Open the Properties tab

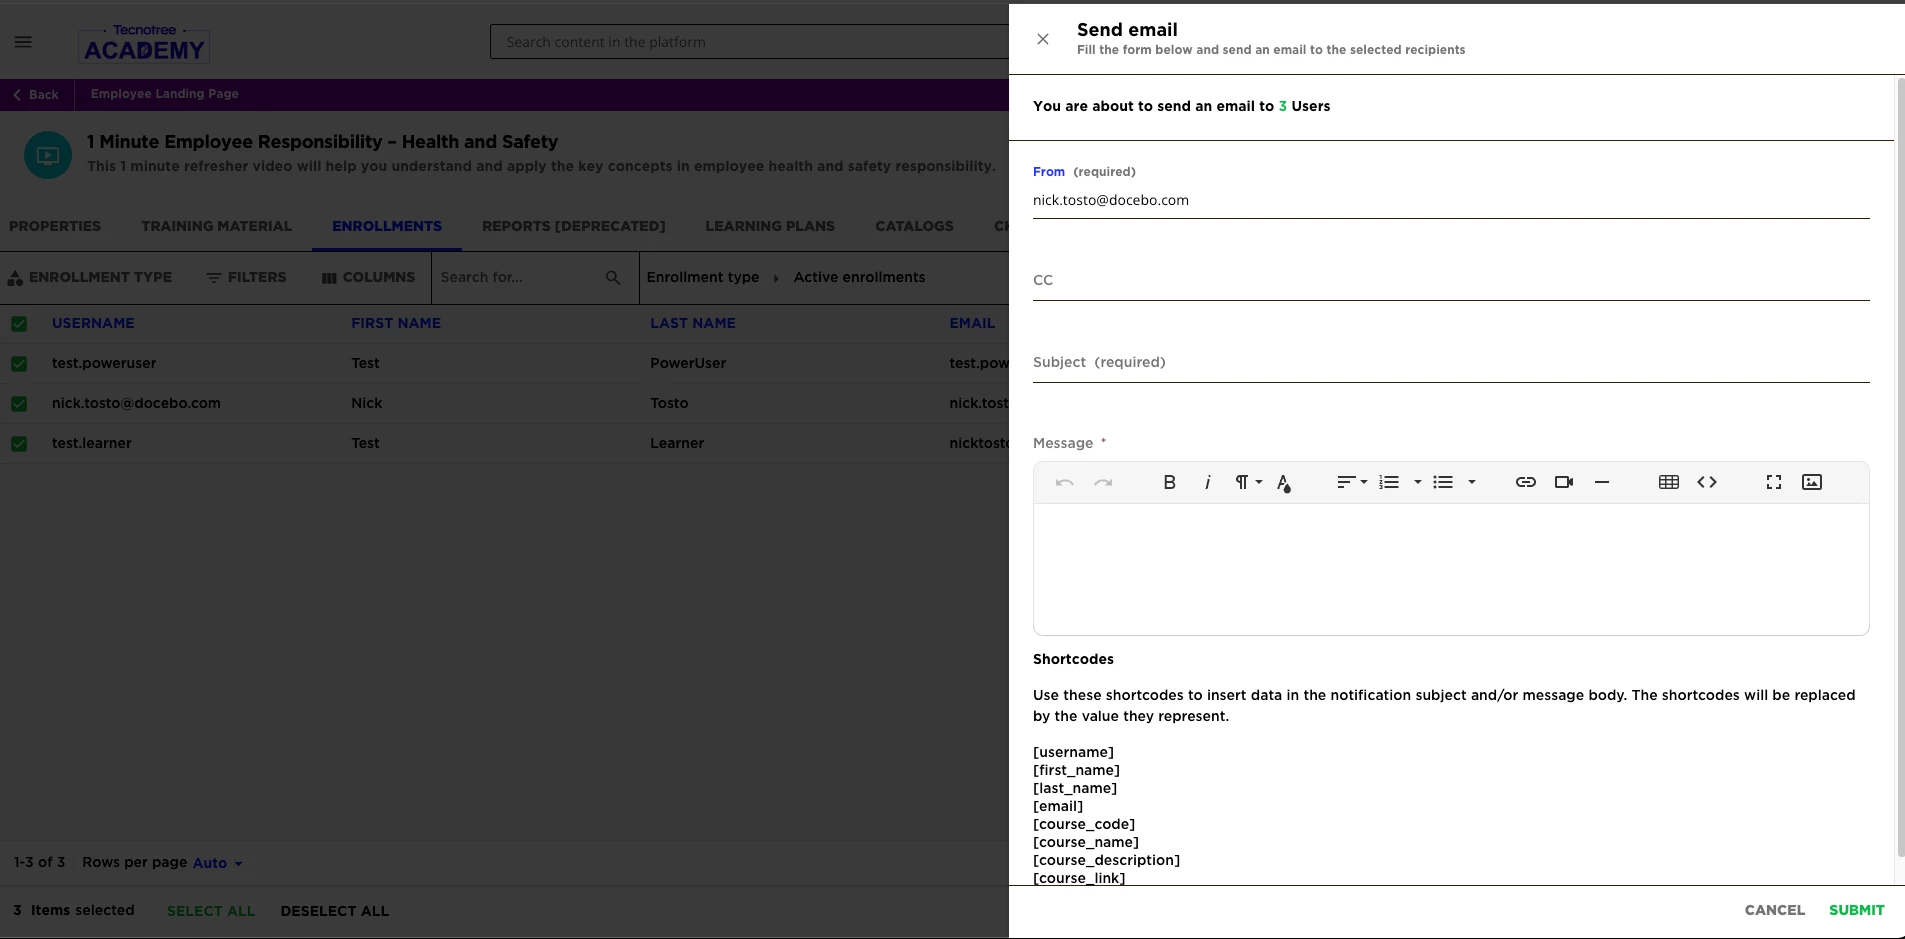click(x=55, y=226)
